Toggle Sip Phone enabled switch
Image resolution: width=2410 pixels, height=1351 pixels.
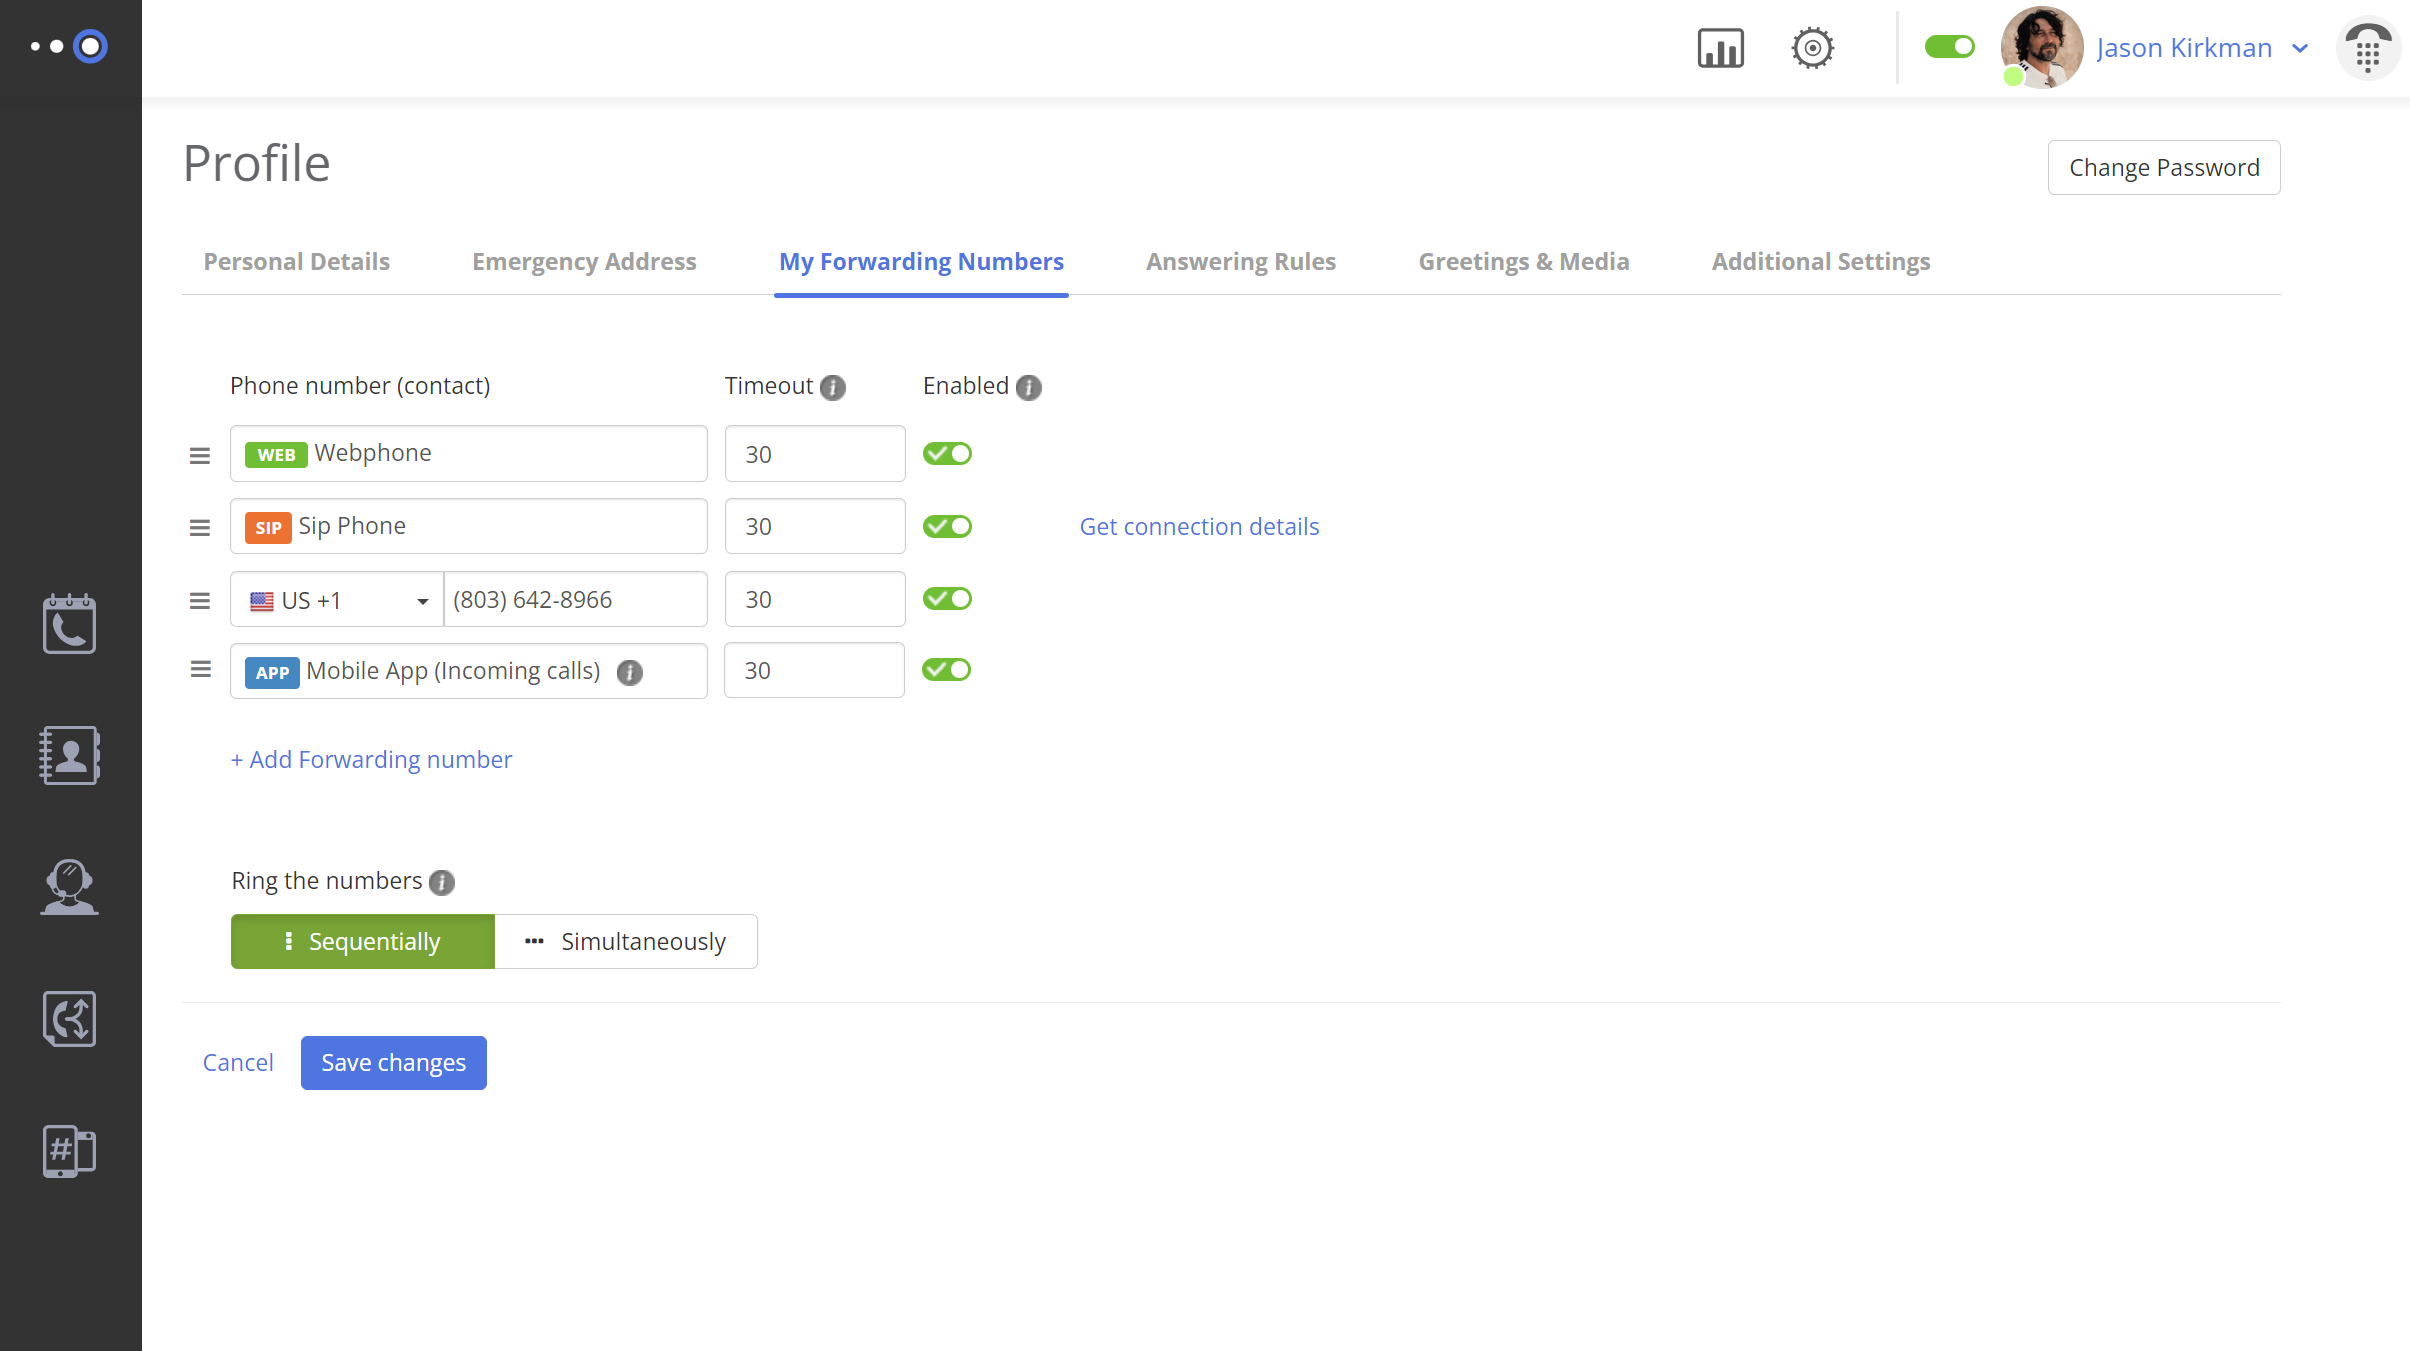pos(947,526)
